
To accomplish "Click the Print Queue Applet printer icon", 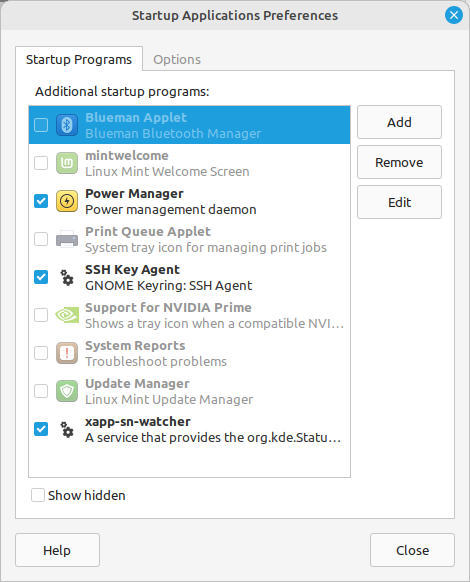I will click(67, 239).
